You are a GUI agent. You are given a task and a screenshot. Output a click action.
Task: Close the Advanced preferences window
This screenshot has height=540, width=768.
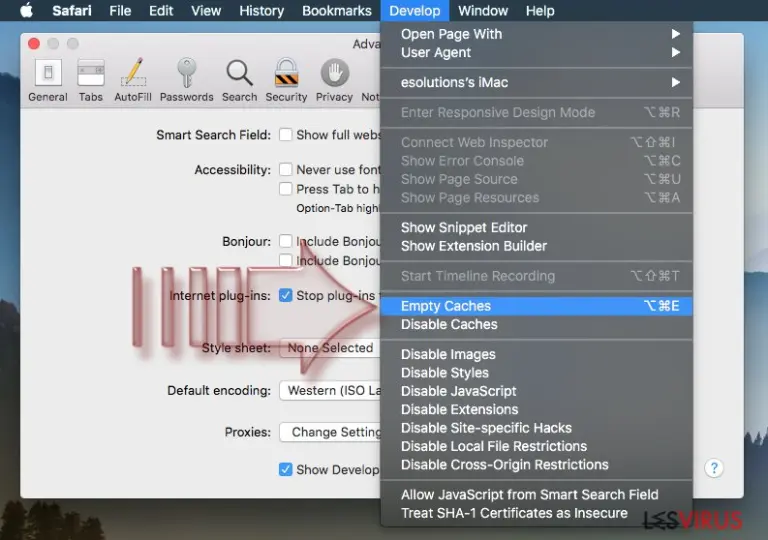pyautogui.click(x=34, y=44)
